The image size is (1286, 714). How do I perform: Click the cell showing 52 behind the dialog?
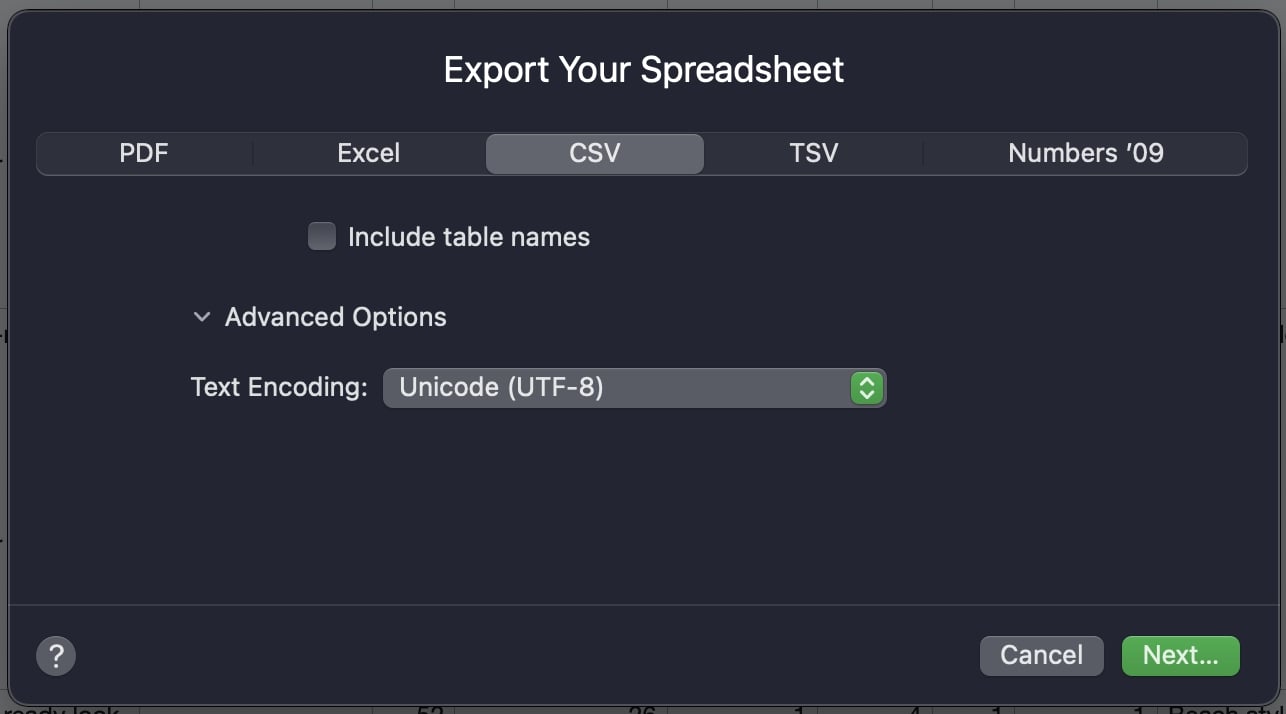(429, 709)
